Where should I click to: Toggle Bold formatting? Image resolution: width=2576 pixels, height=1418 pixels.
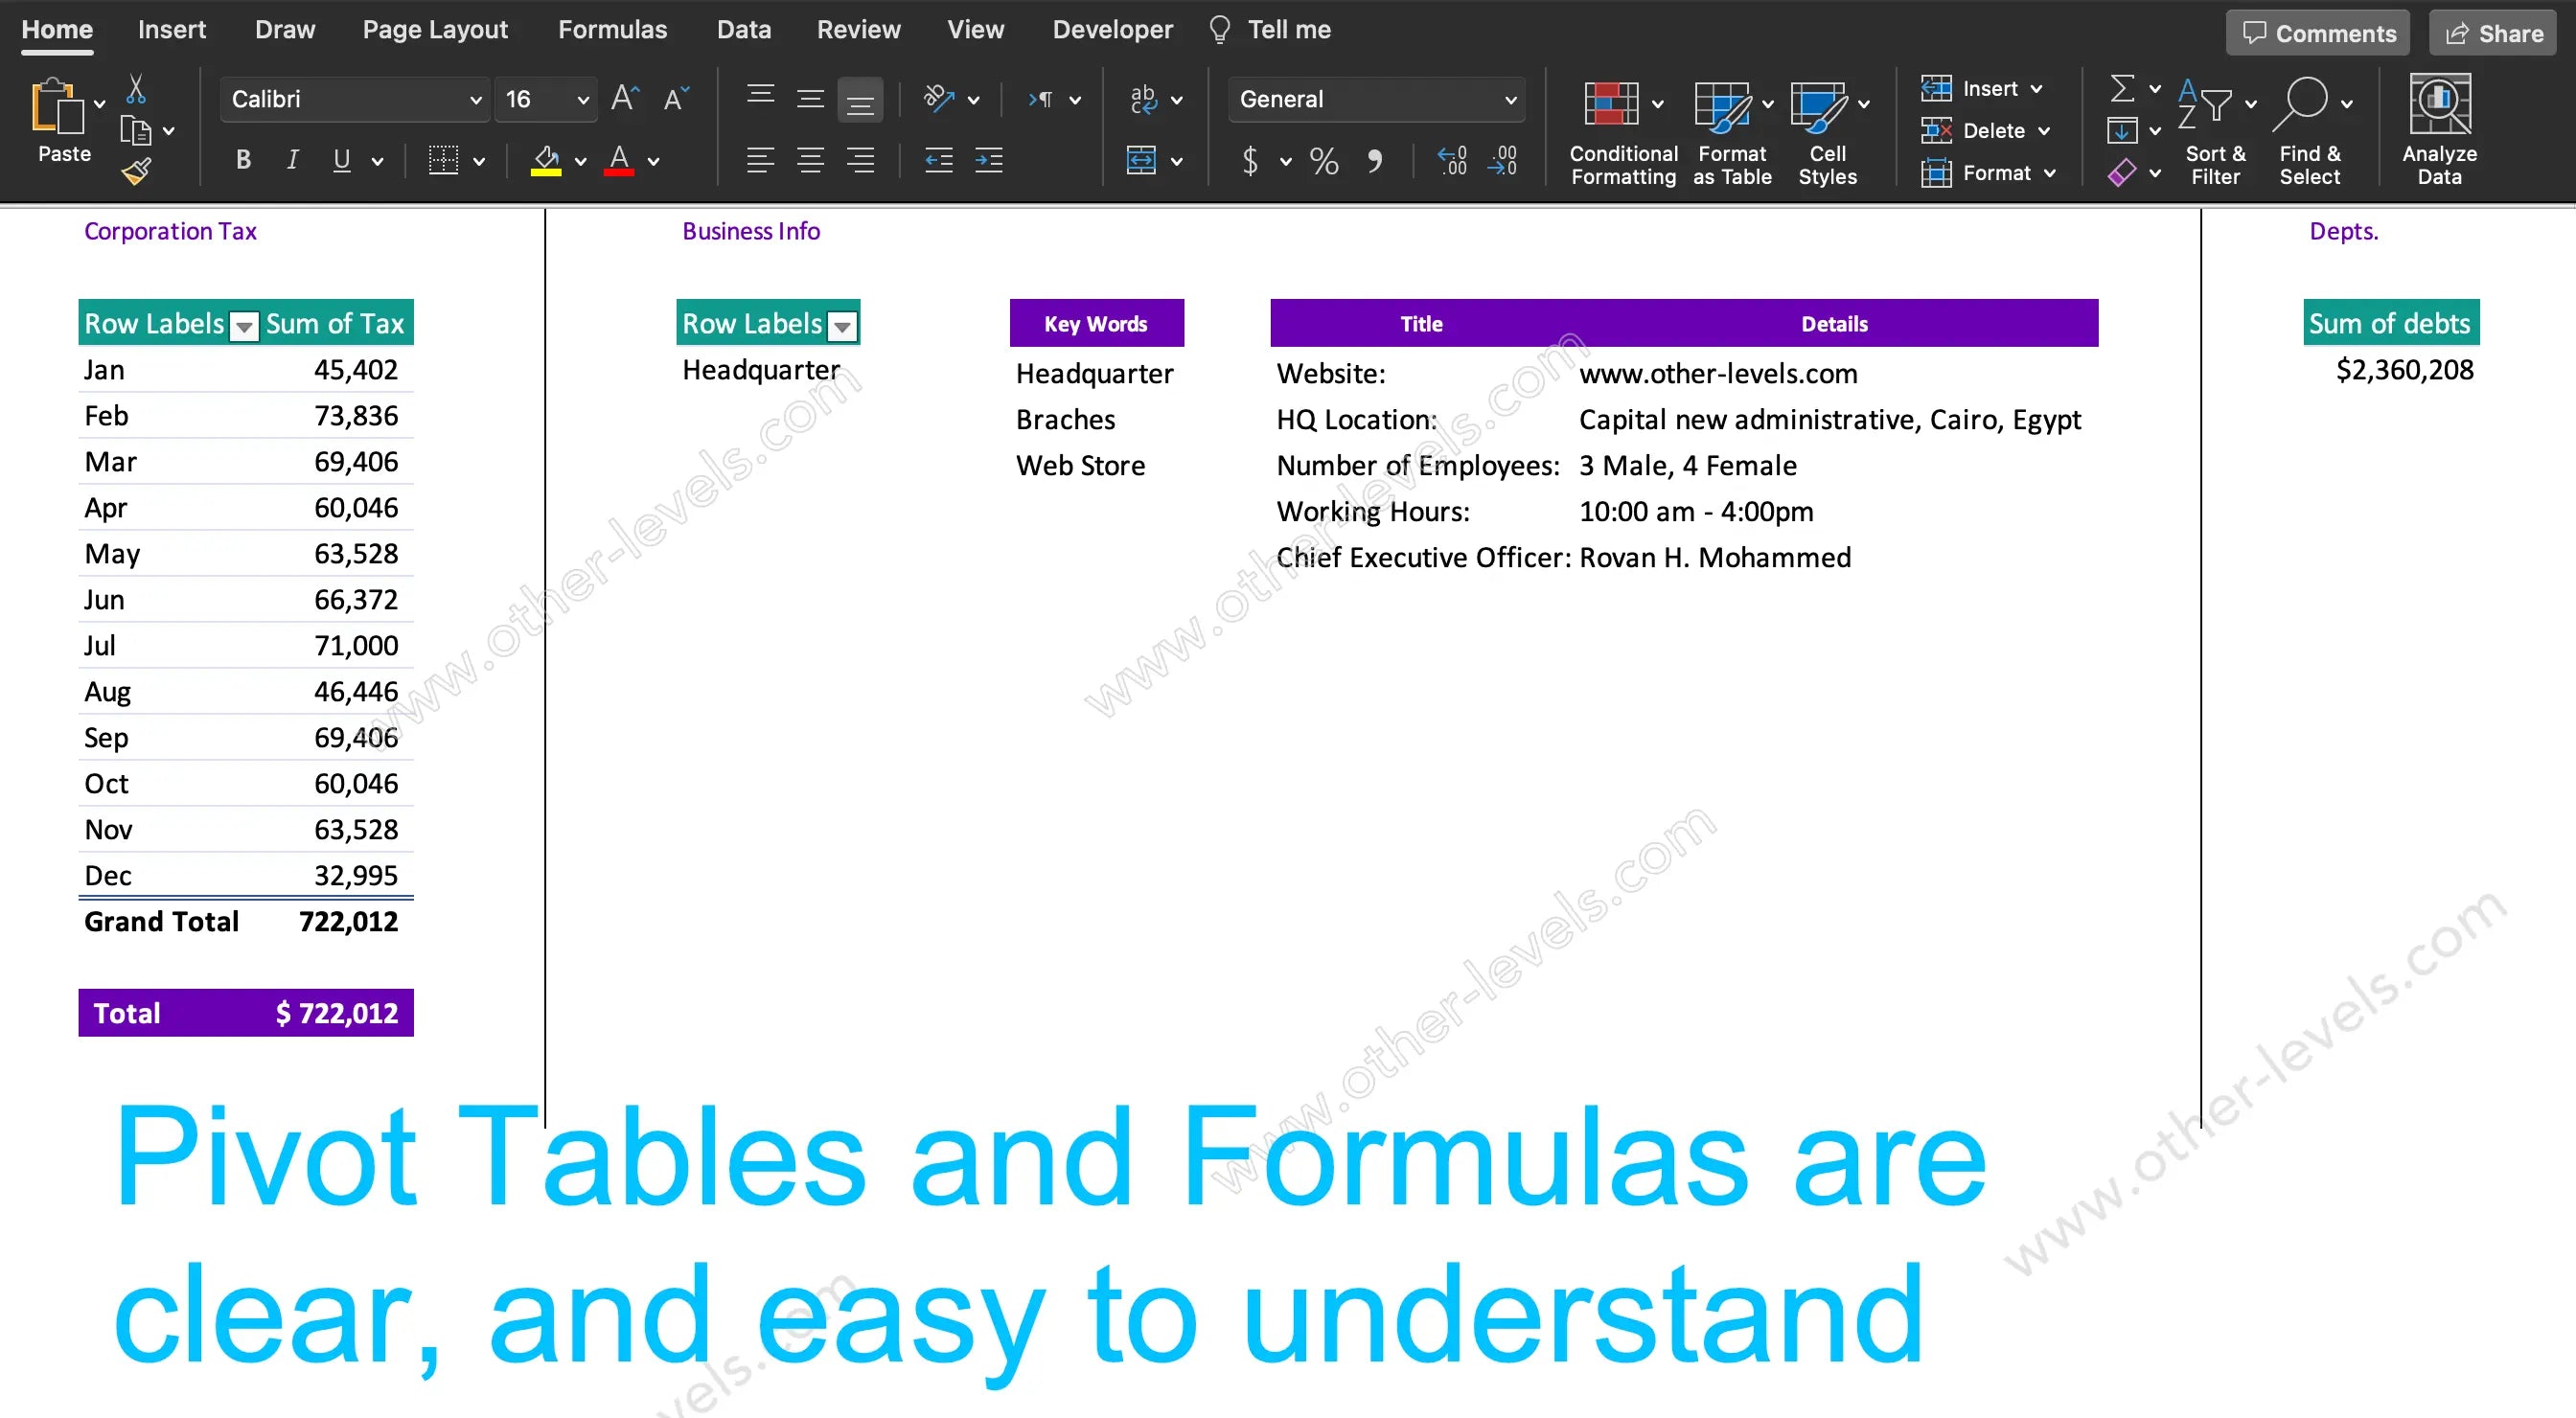pos(243,160)
